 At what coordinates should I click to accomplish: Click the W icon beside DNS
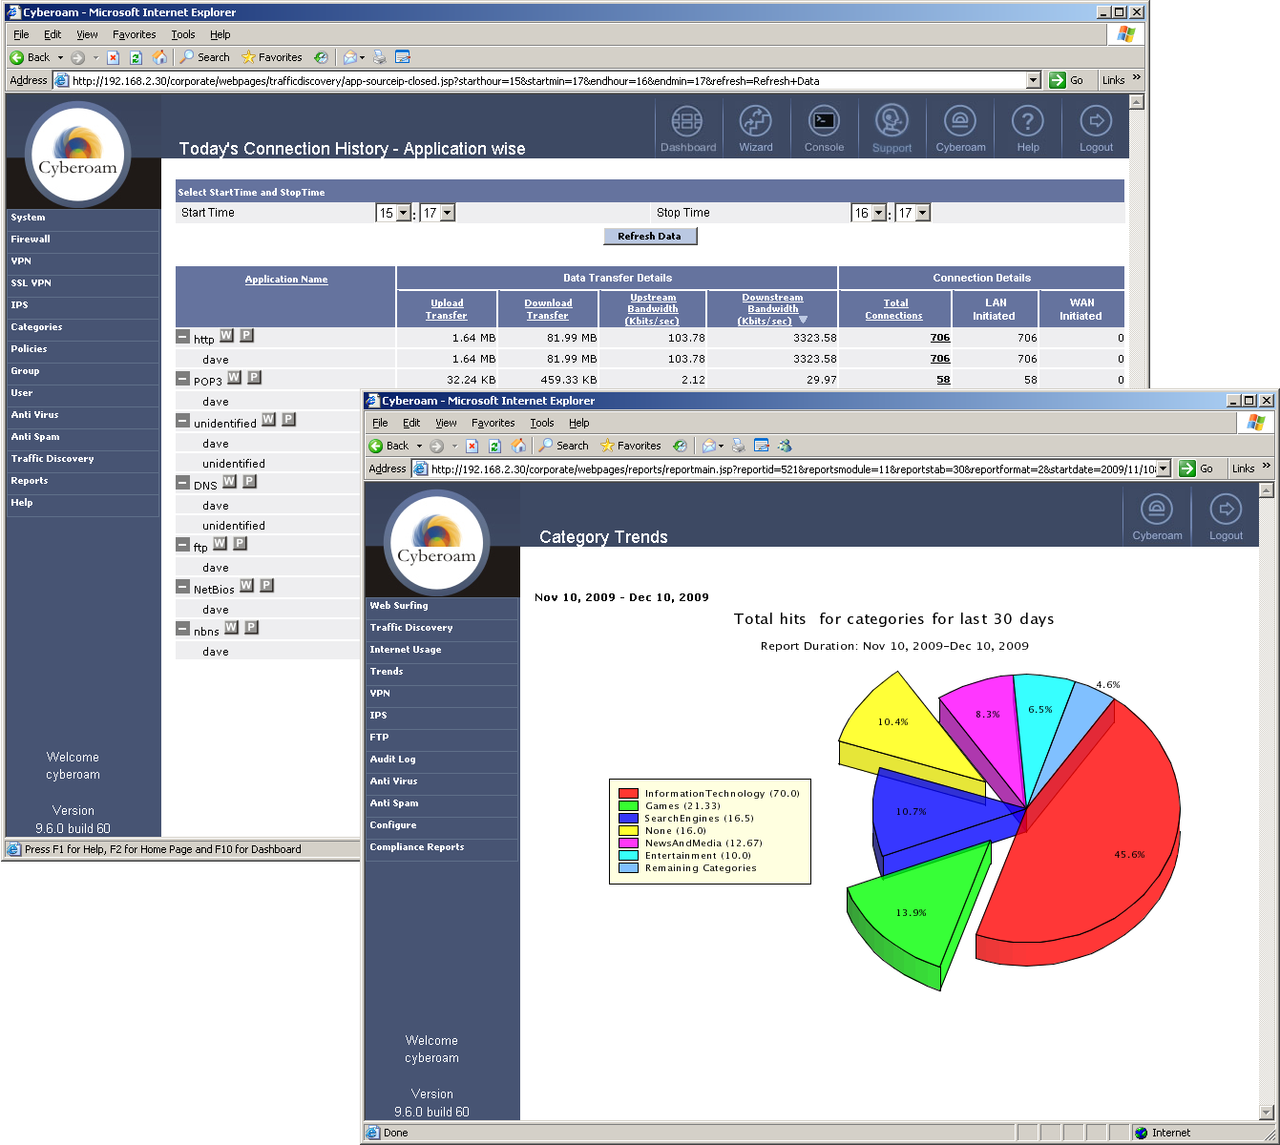pyautogui.click(x=229, y=482)
